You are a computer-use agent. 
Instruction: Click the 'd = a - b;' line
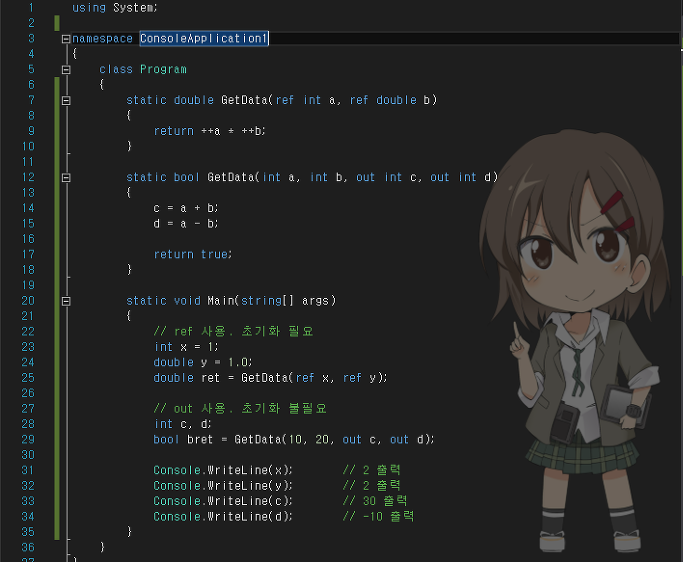click(186, 223)
